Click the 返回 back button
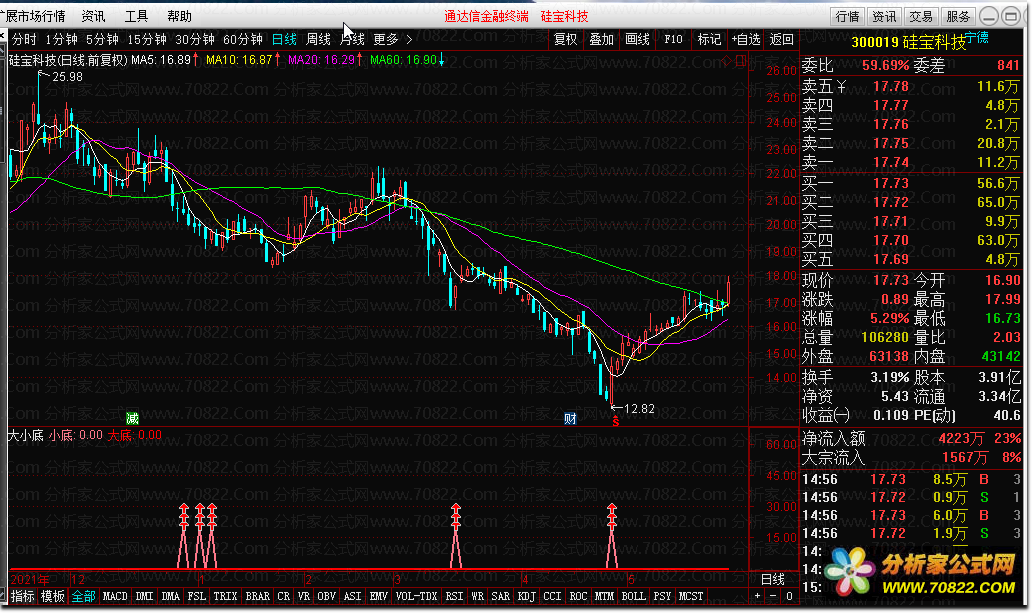 [781, 40]
